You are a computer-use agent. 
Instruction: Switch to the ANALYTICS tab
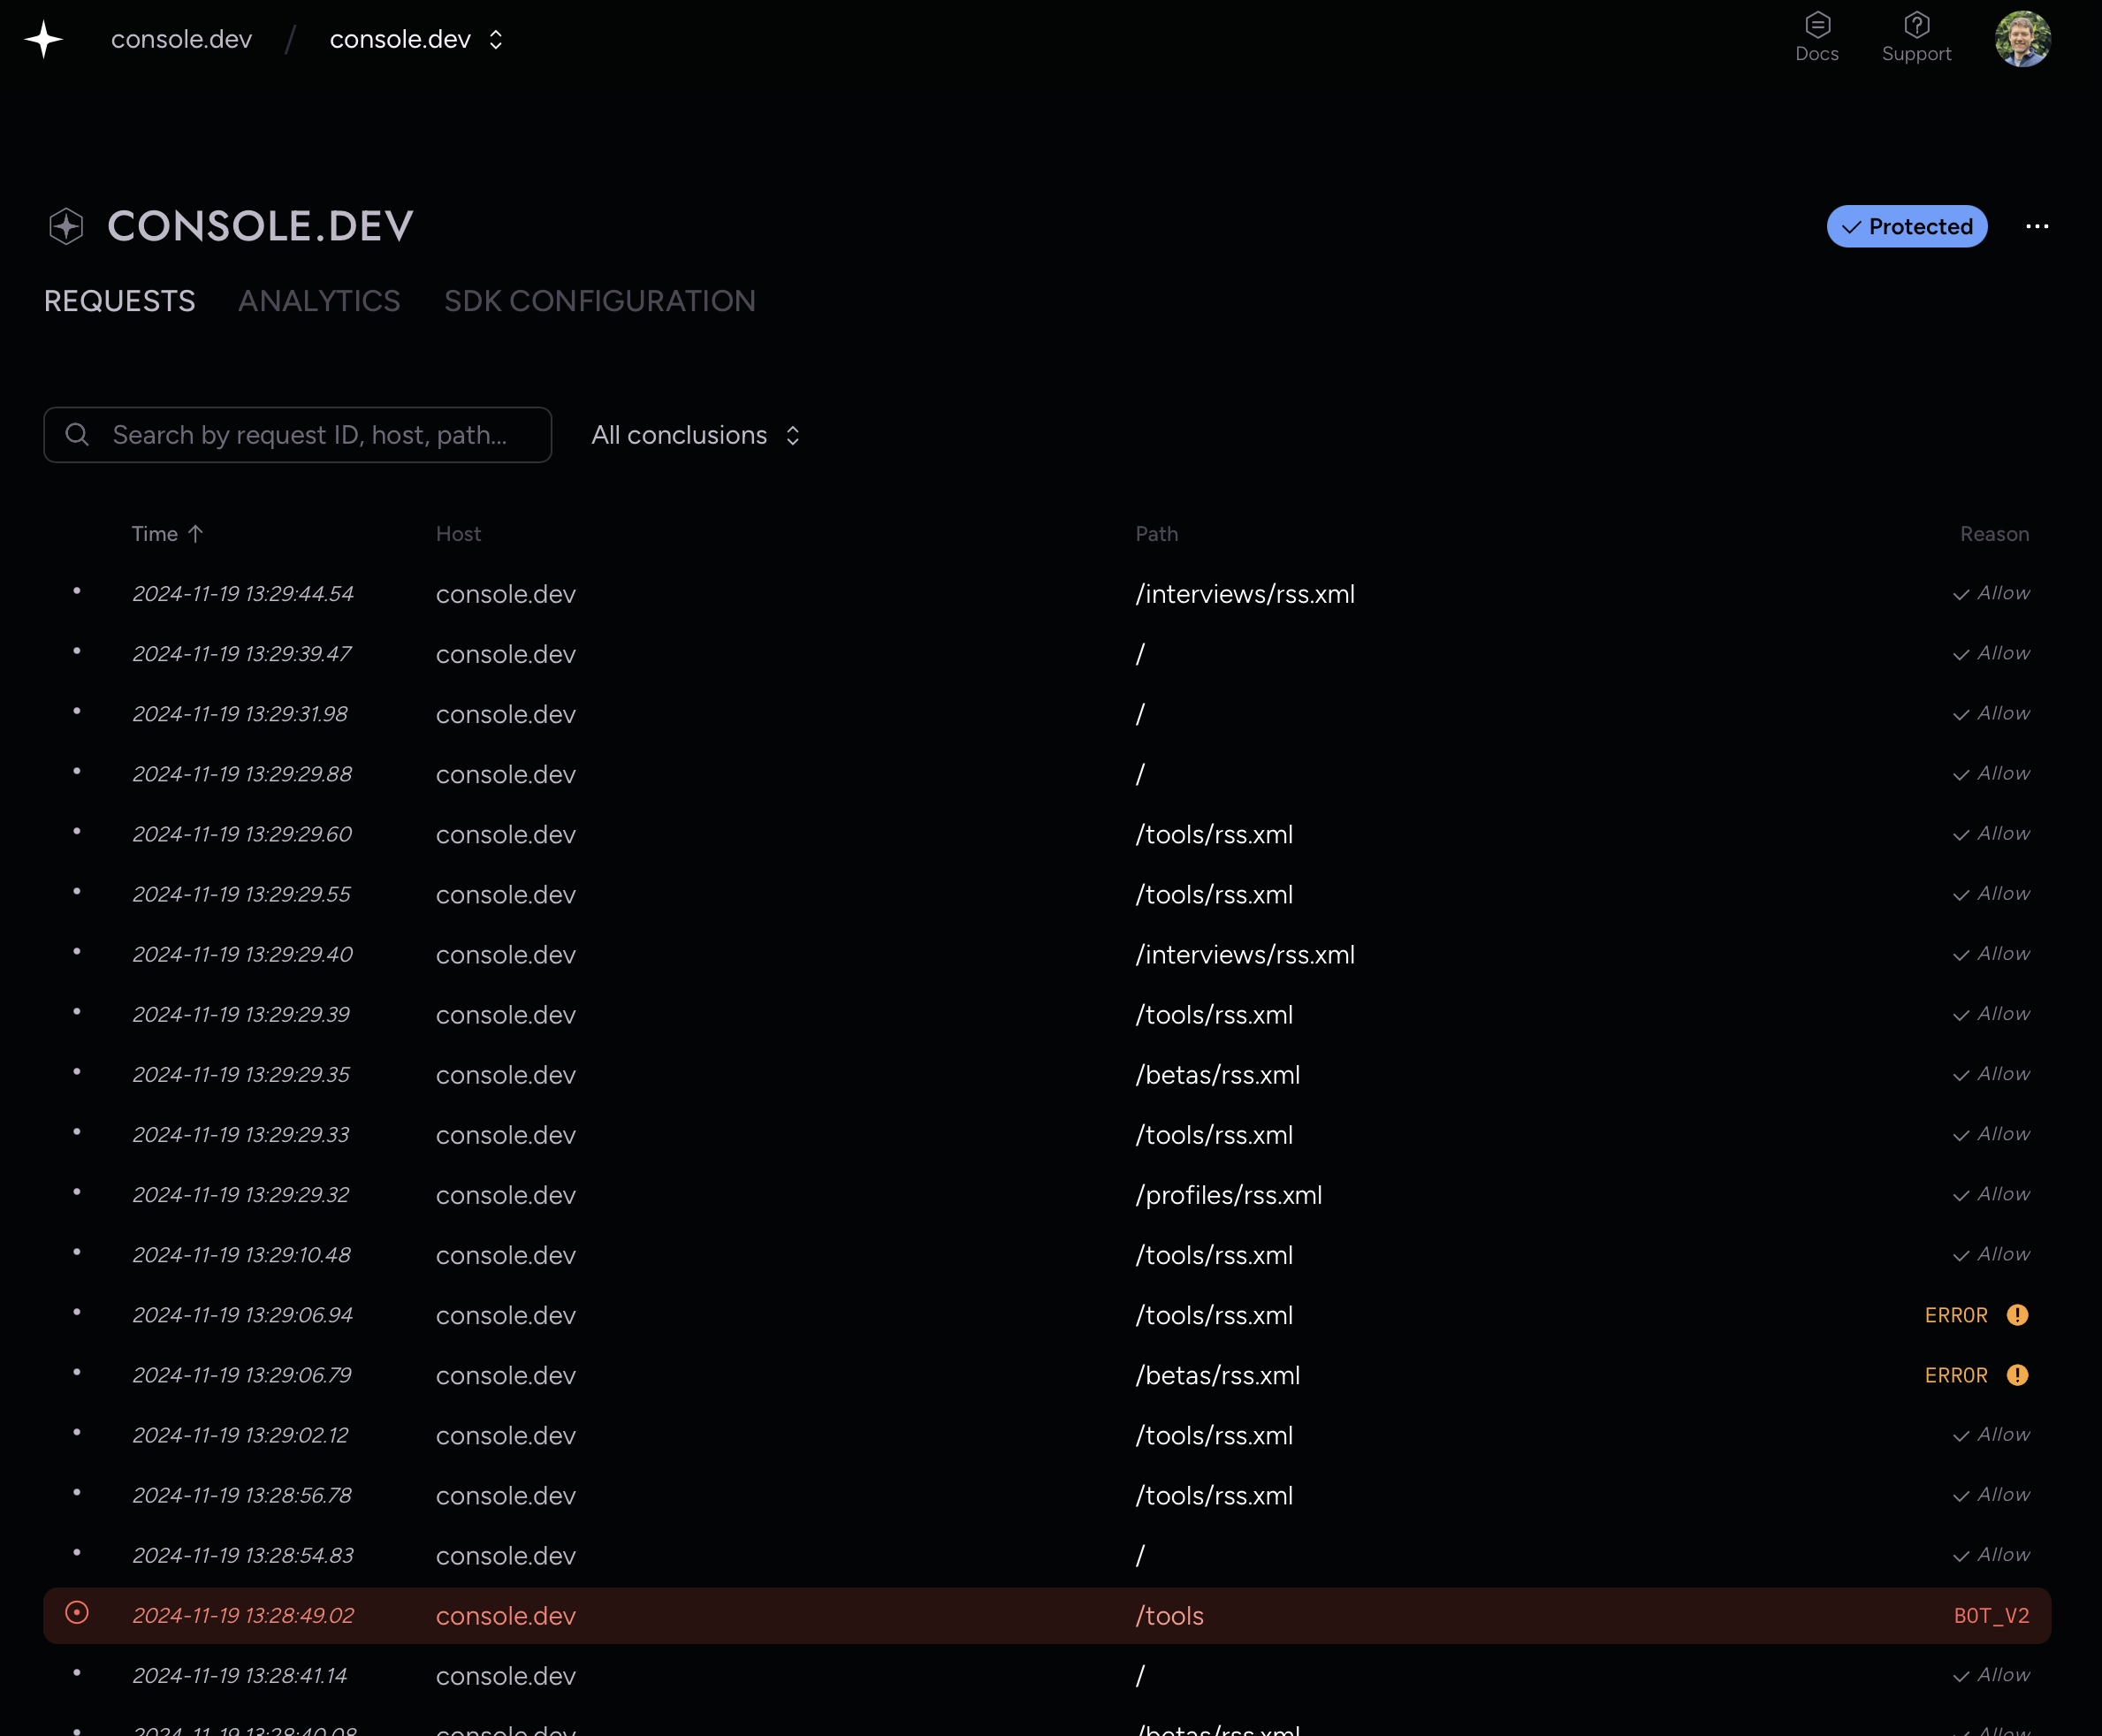point(319,301)
